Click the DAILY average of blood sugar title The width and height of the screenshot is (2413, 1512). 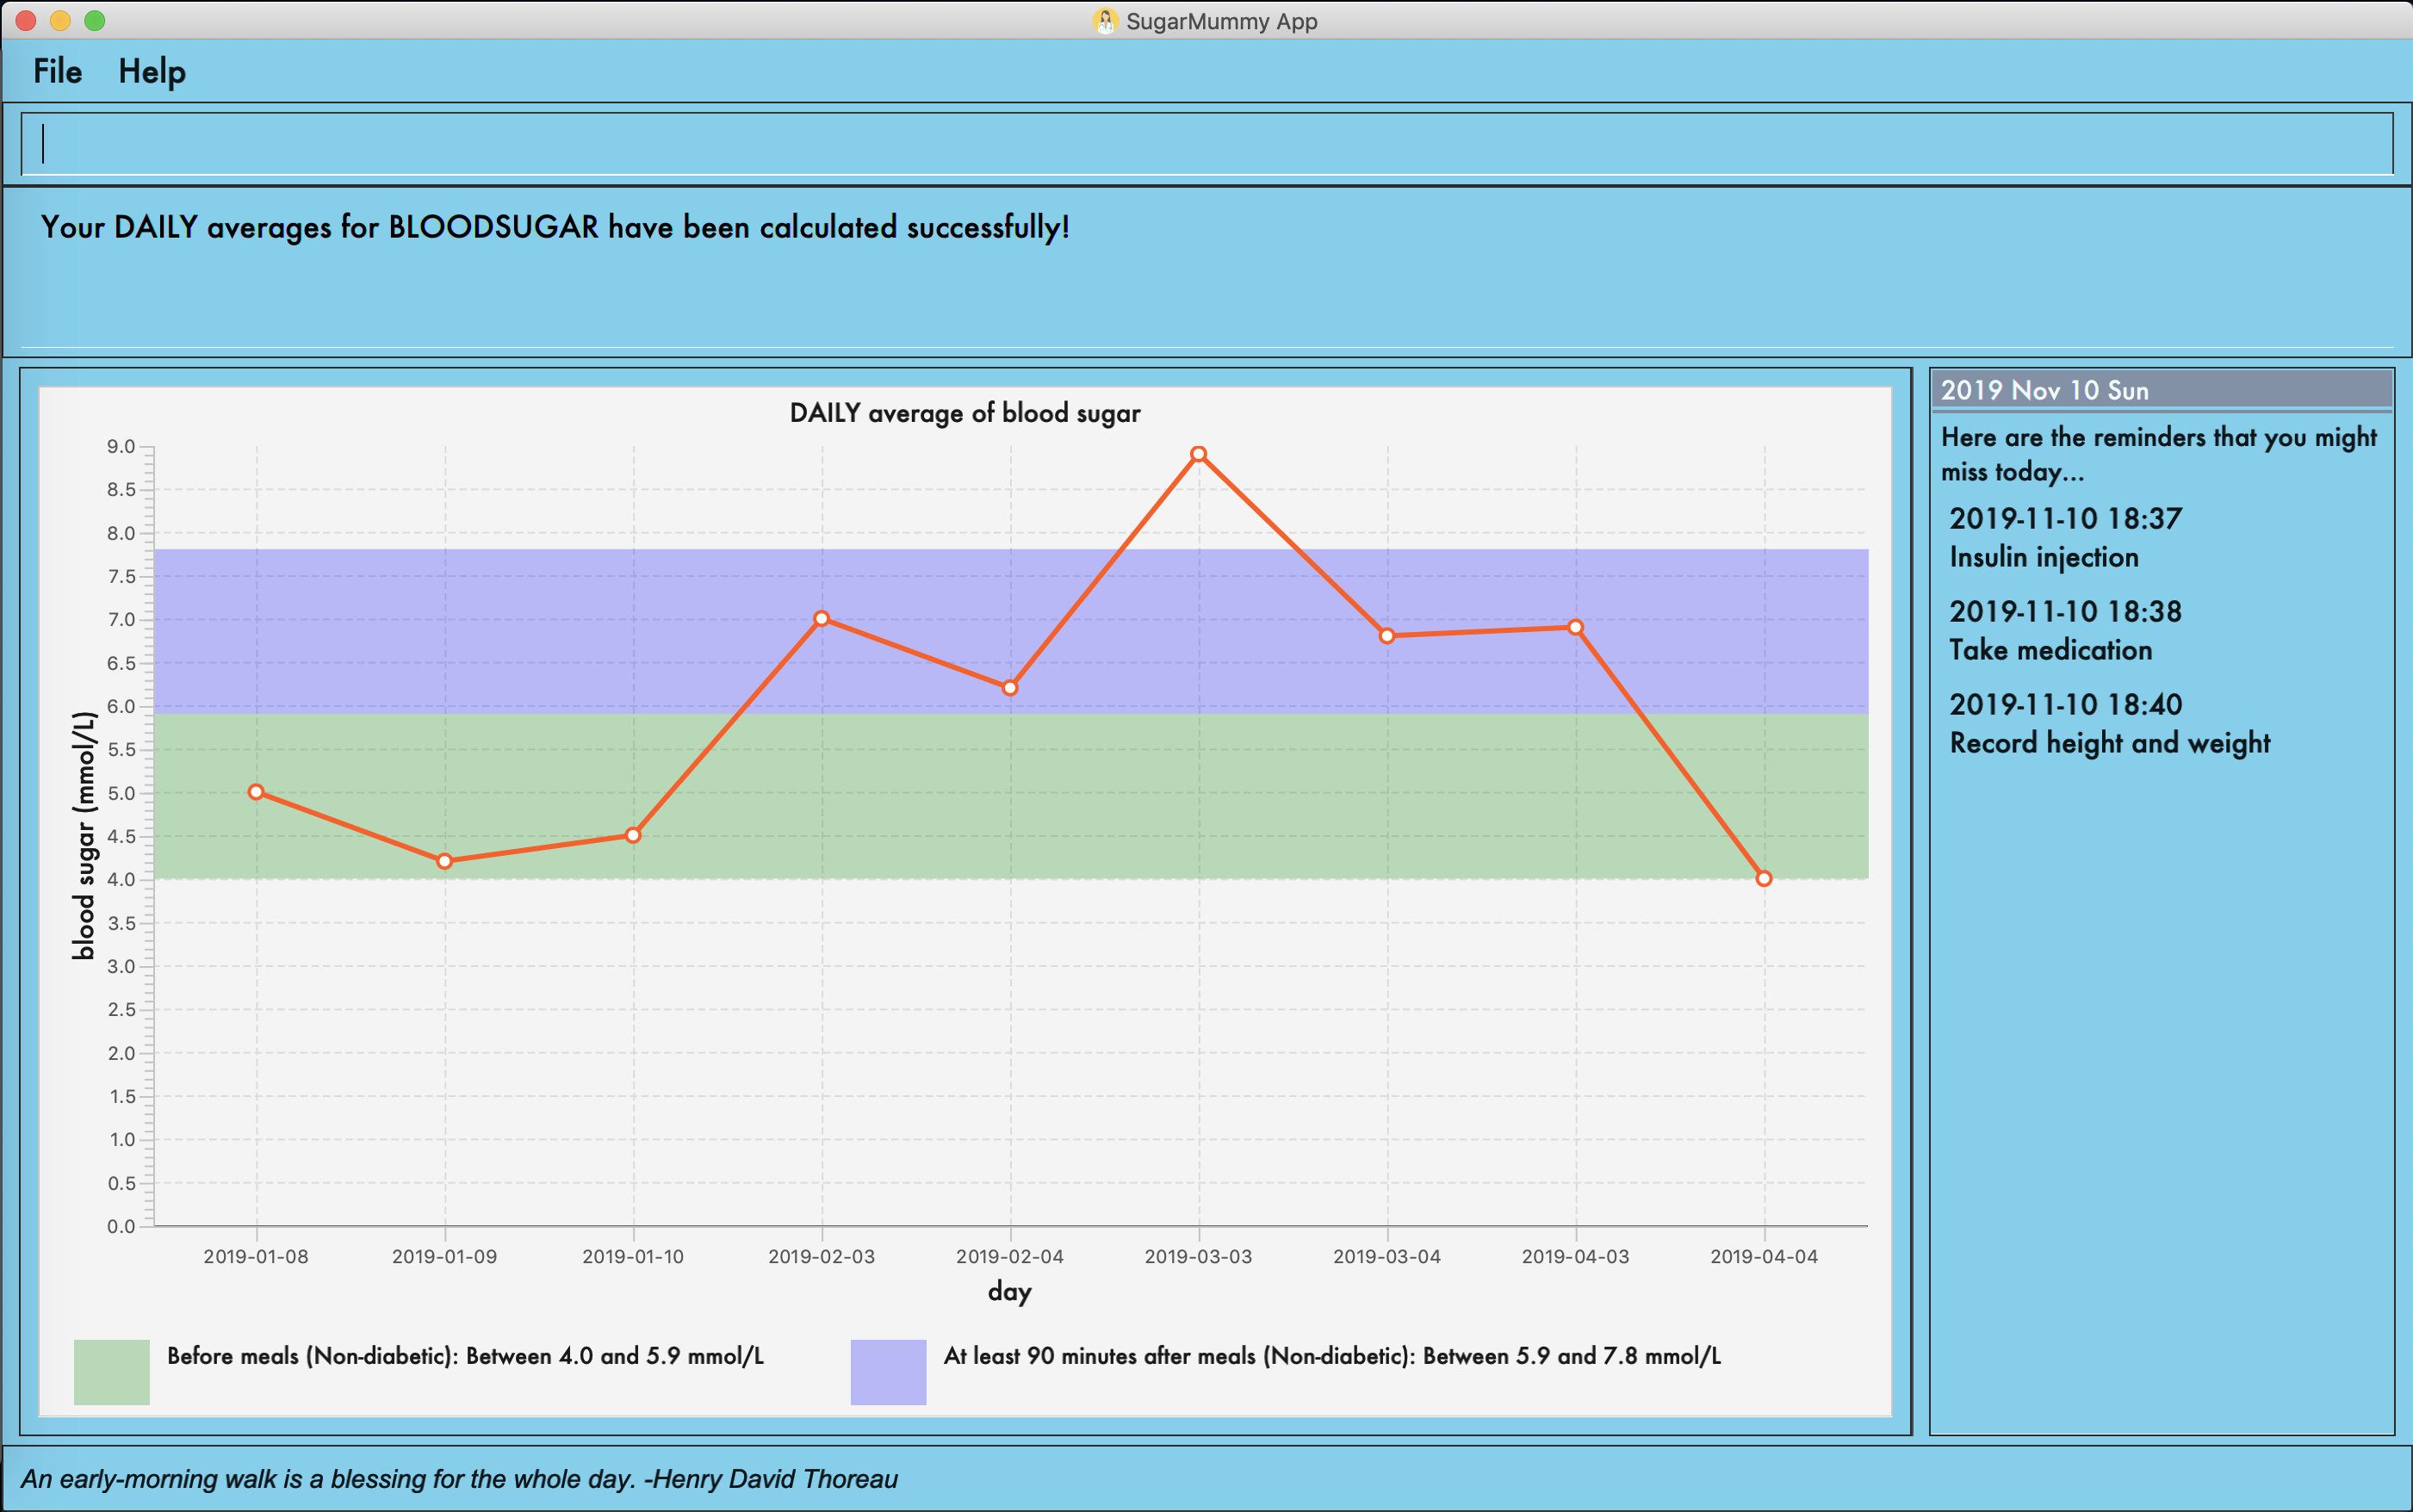coord(964,413)
